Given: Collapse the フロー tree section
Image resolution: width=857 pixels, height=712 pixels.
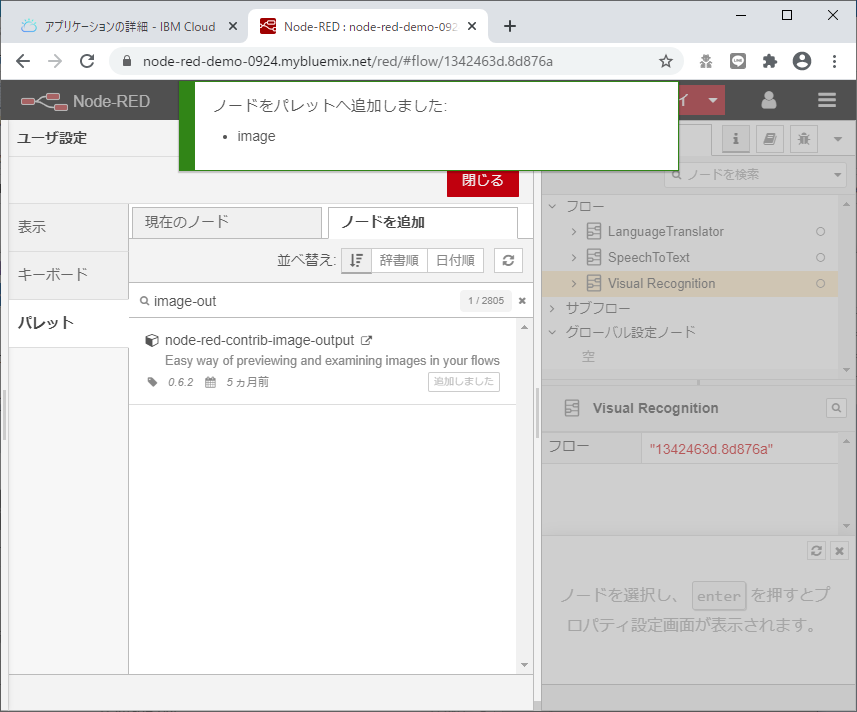Looking at the screenshot, I should coord(551,206).
